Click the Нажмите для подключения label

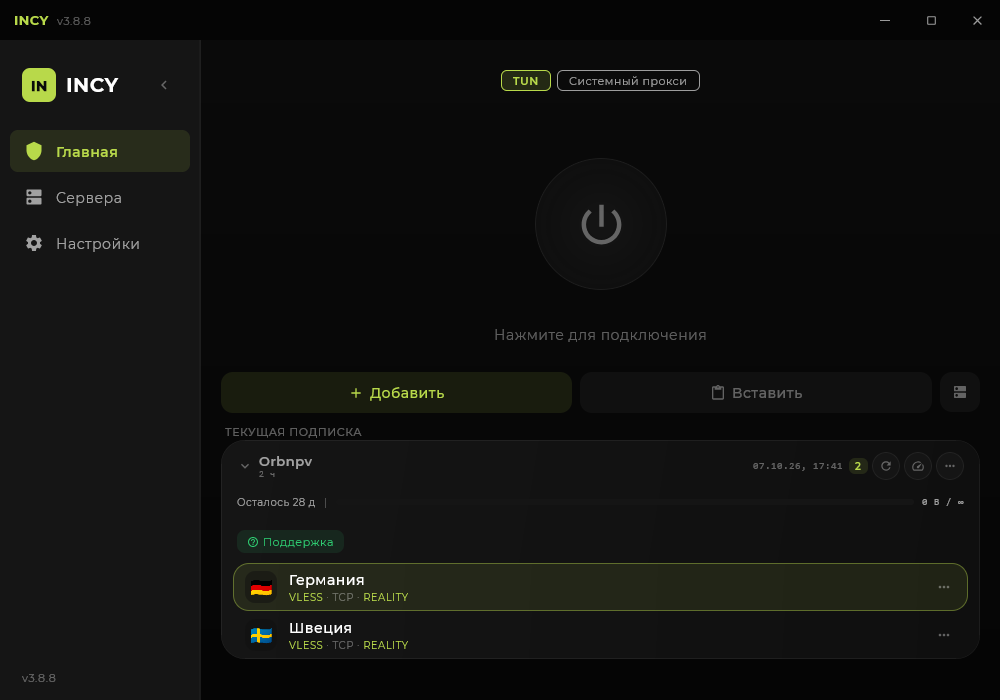pos(600,335)
